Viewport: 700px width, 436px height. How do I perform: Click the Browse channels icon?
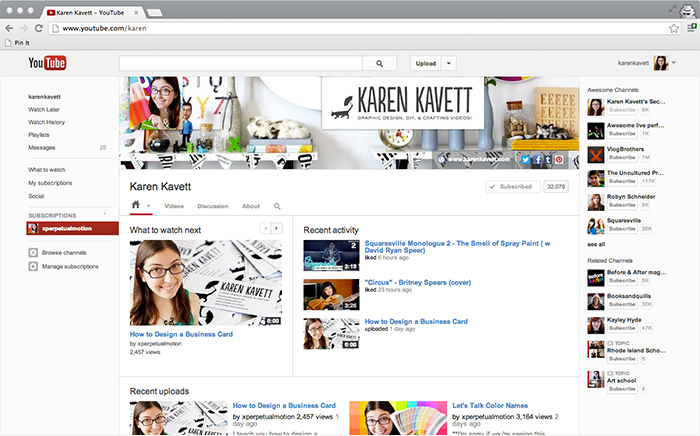33,253
